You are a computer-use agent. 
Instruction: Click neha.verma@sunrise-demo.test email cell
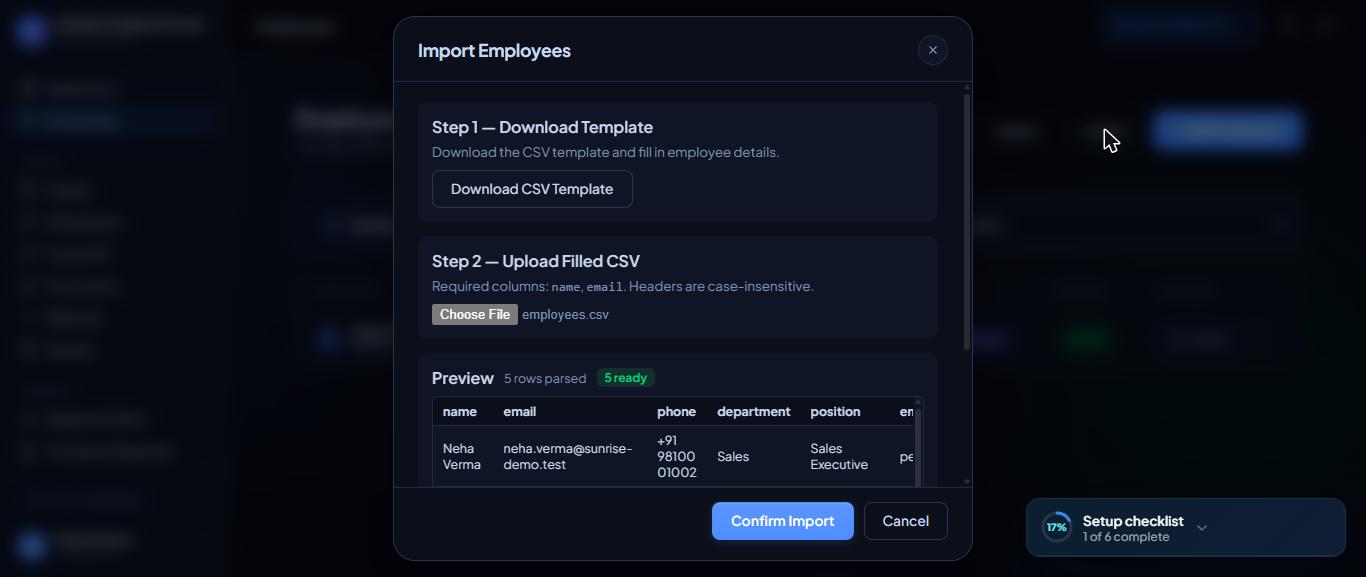pos(568,456)
